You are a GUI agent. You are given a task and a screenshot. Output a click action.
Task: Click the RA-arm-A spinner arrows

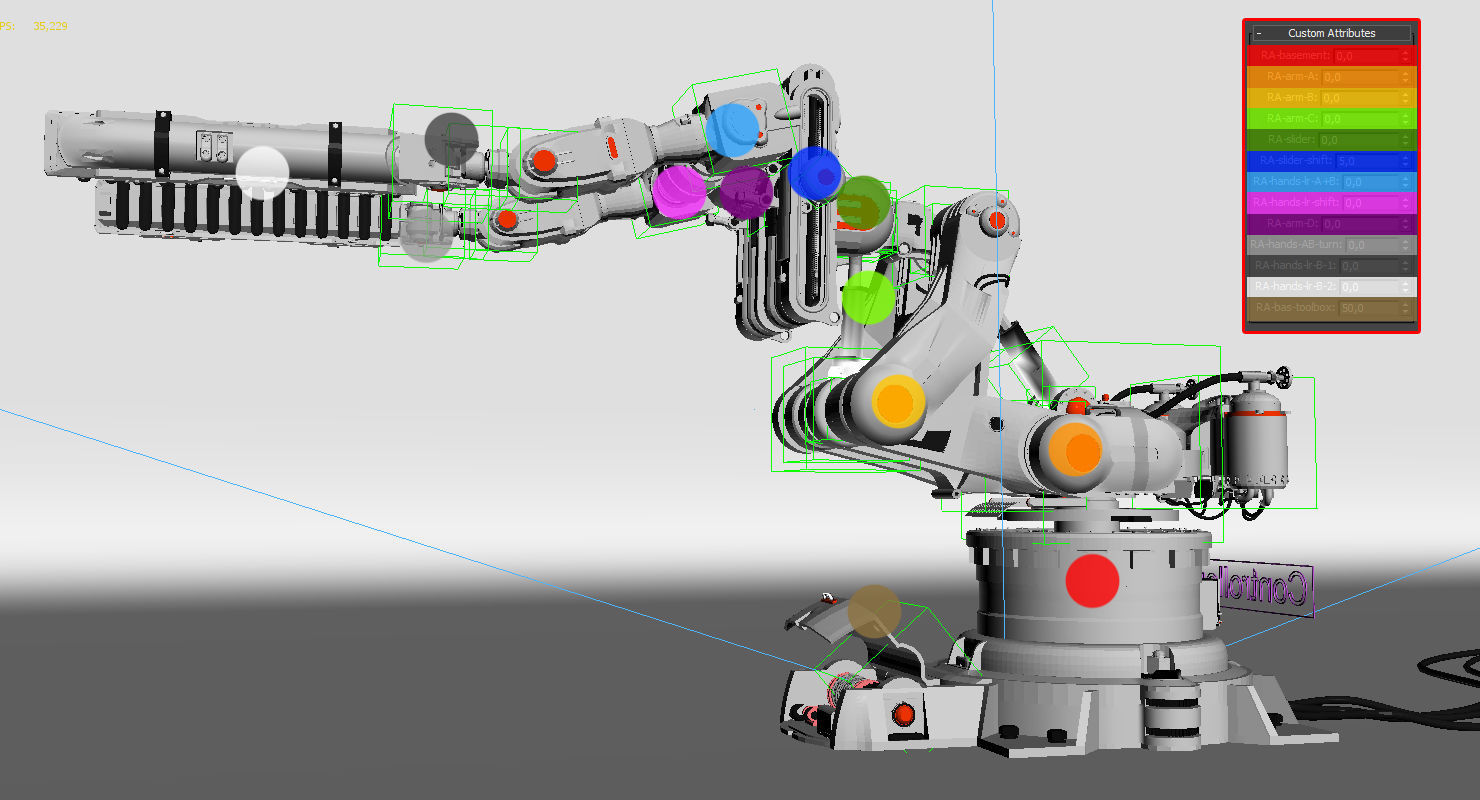tap(1405, 77)
